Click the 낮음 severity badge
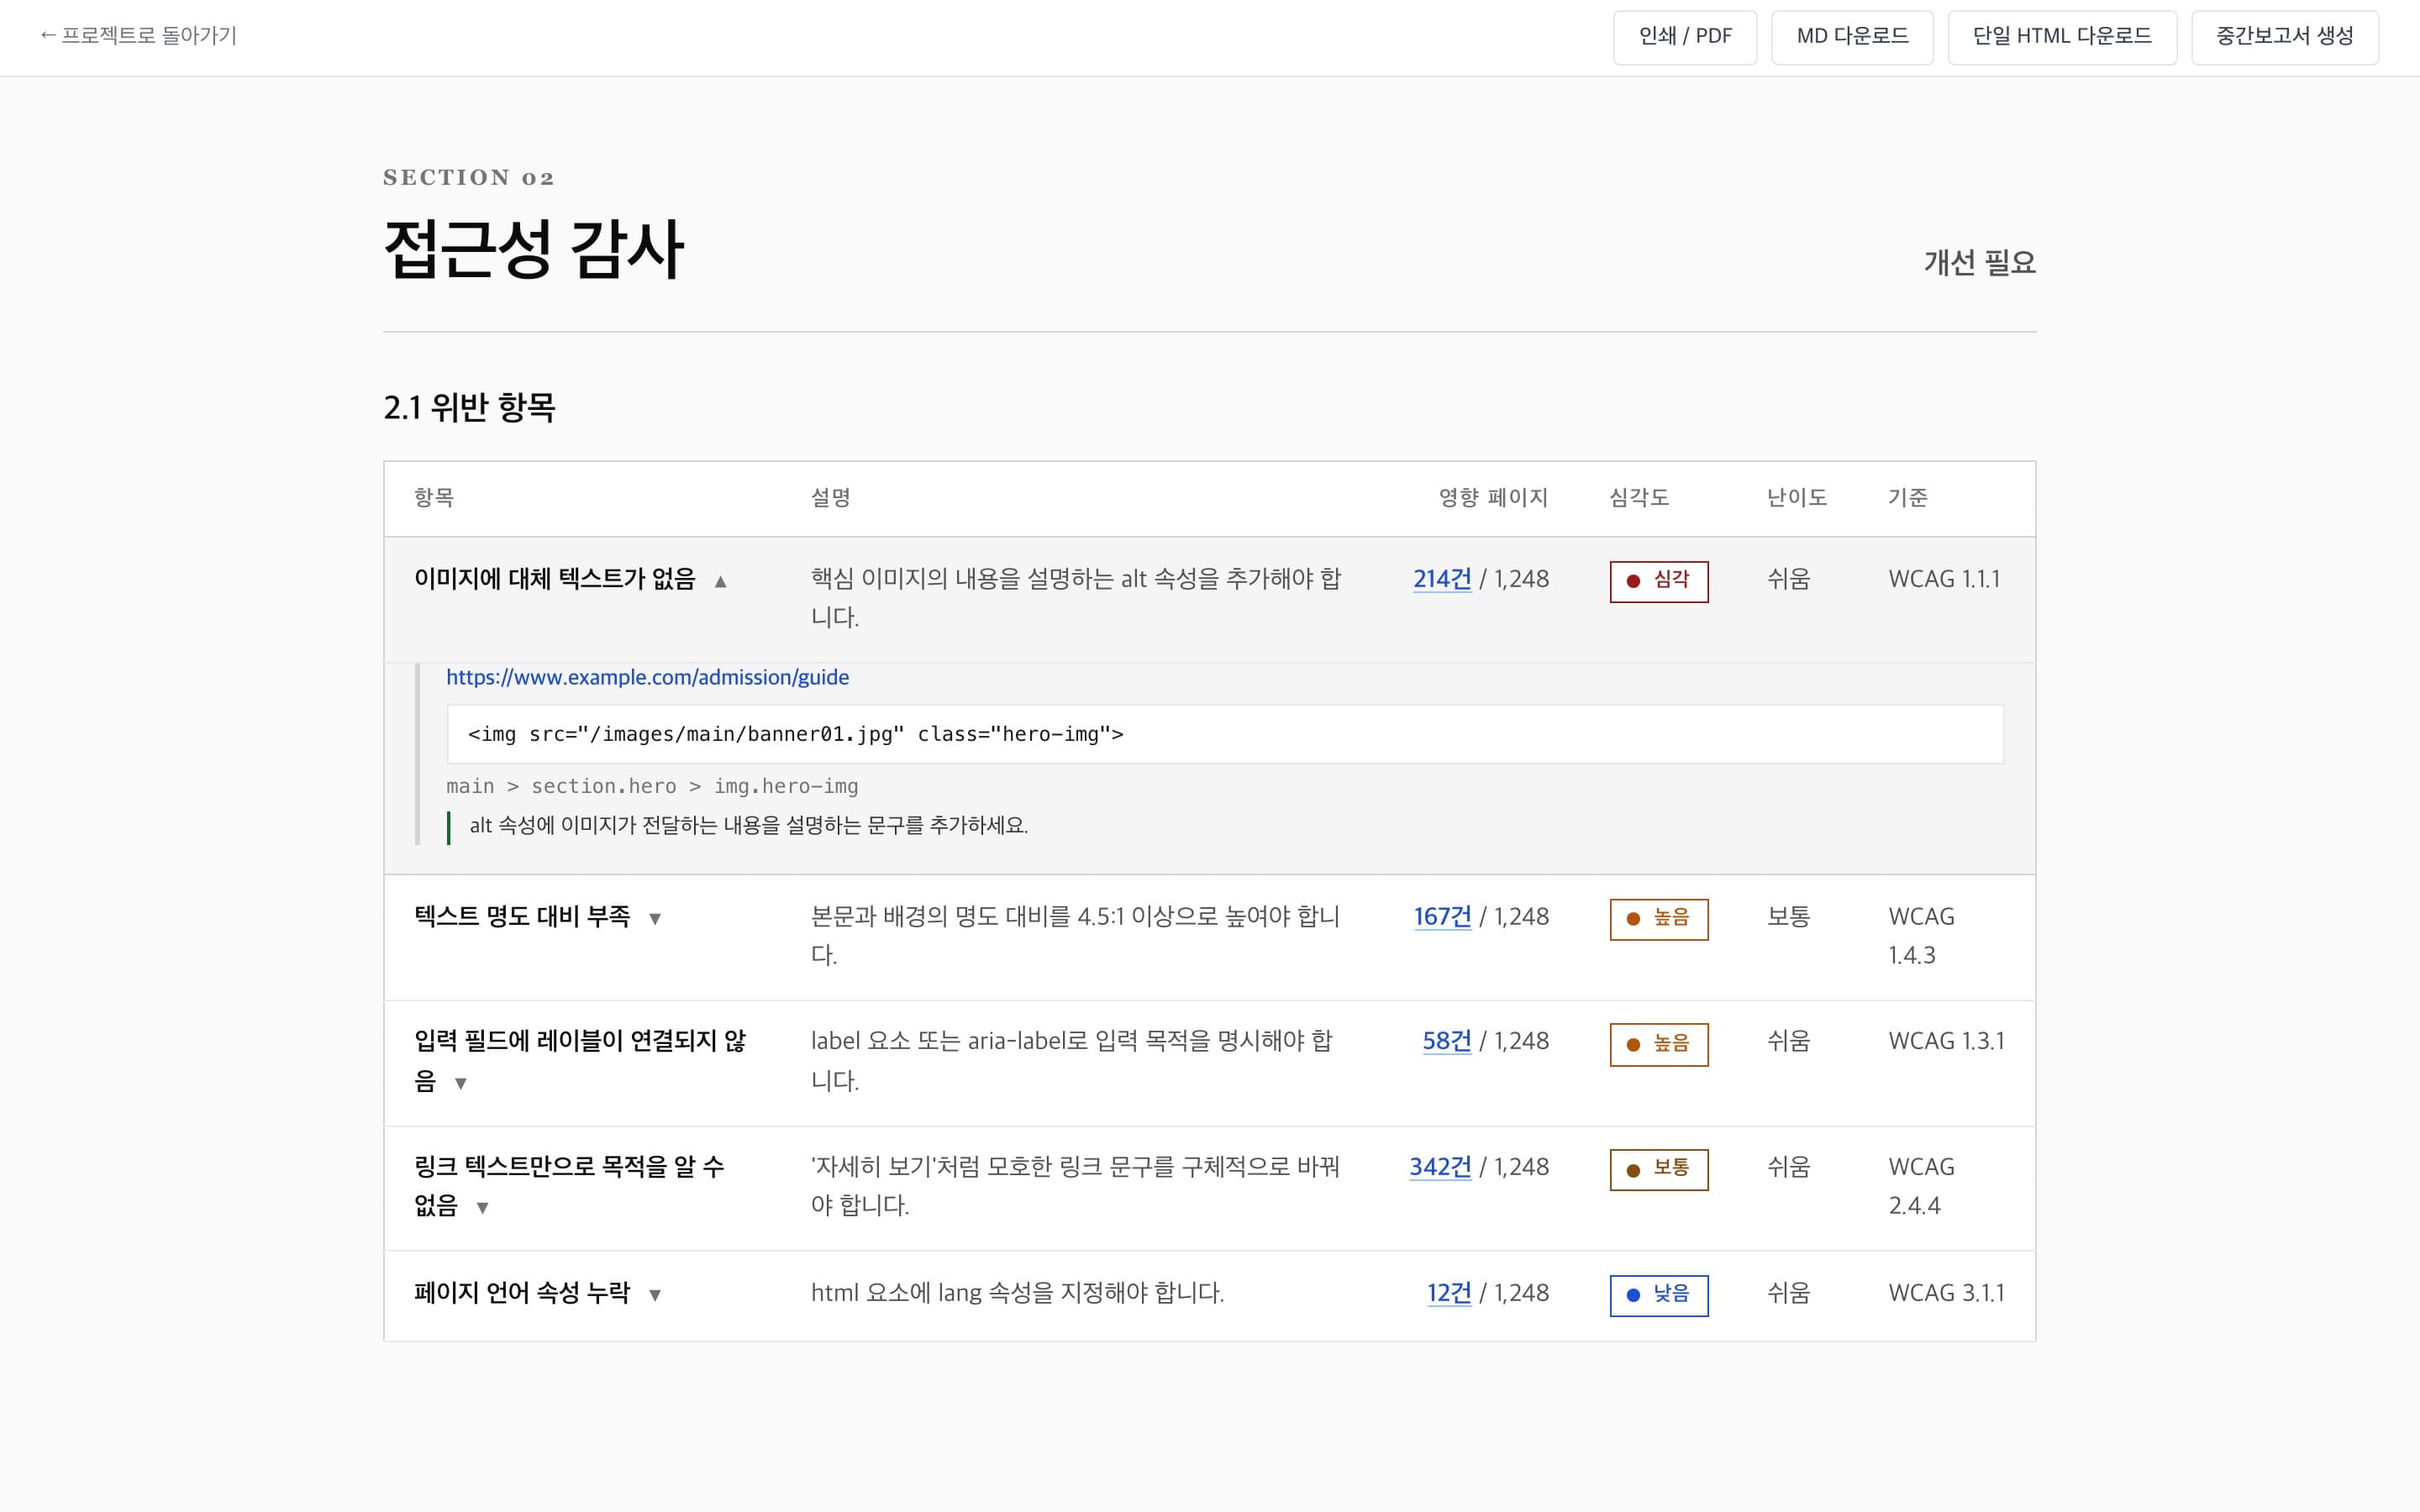This screenshot has width=2420, height=1512. (1659, 1296)
